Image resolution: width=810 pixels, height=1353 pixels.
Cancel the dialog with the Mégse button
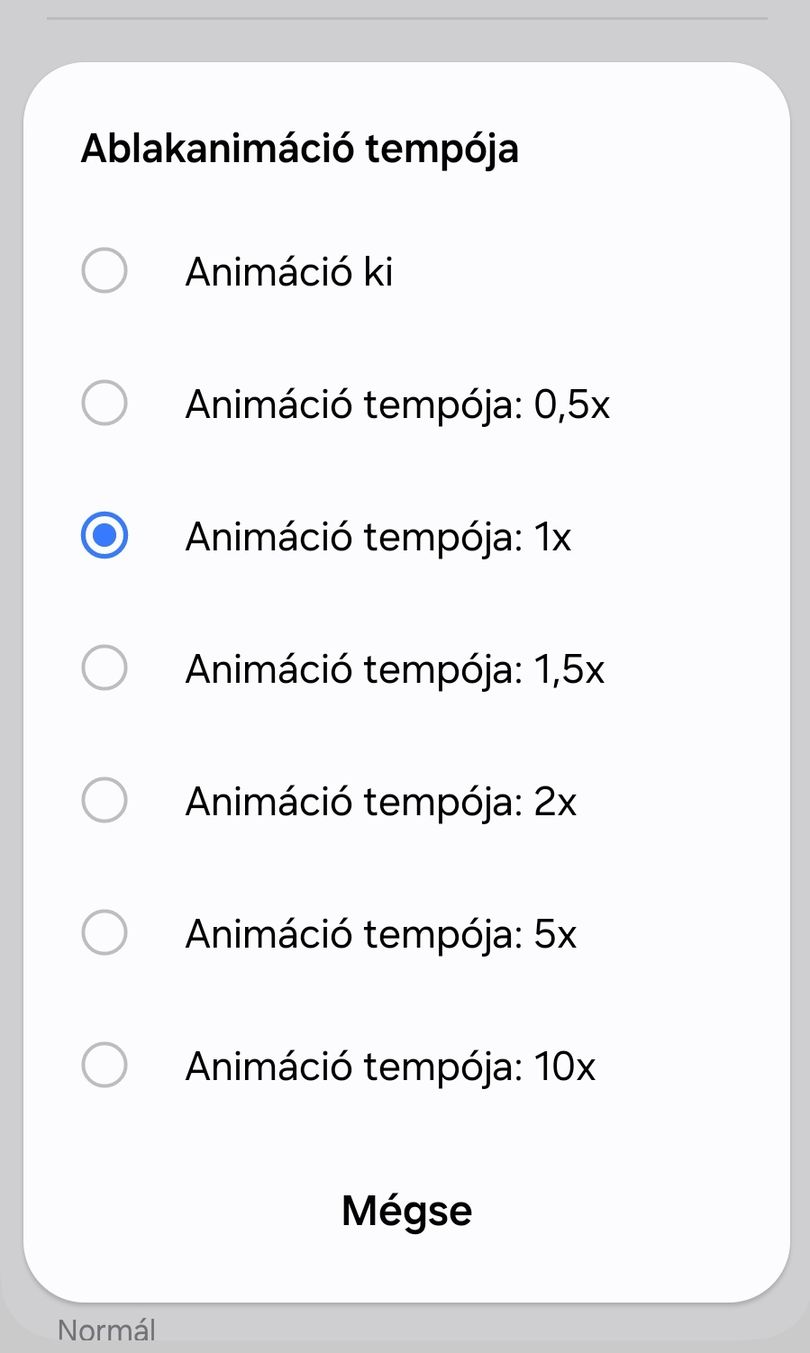407,1211
